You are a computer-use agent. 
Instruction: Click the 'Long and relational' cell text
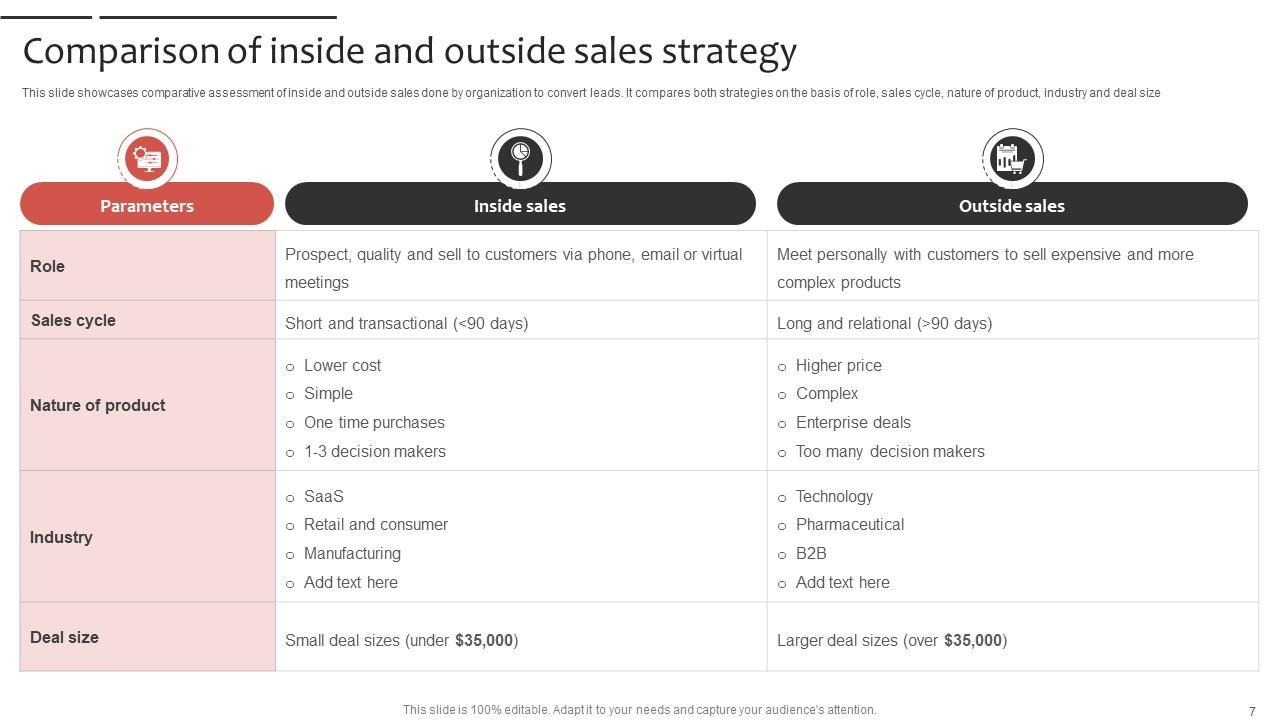(884, 323)
